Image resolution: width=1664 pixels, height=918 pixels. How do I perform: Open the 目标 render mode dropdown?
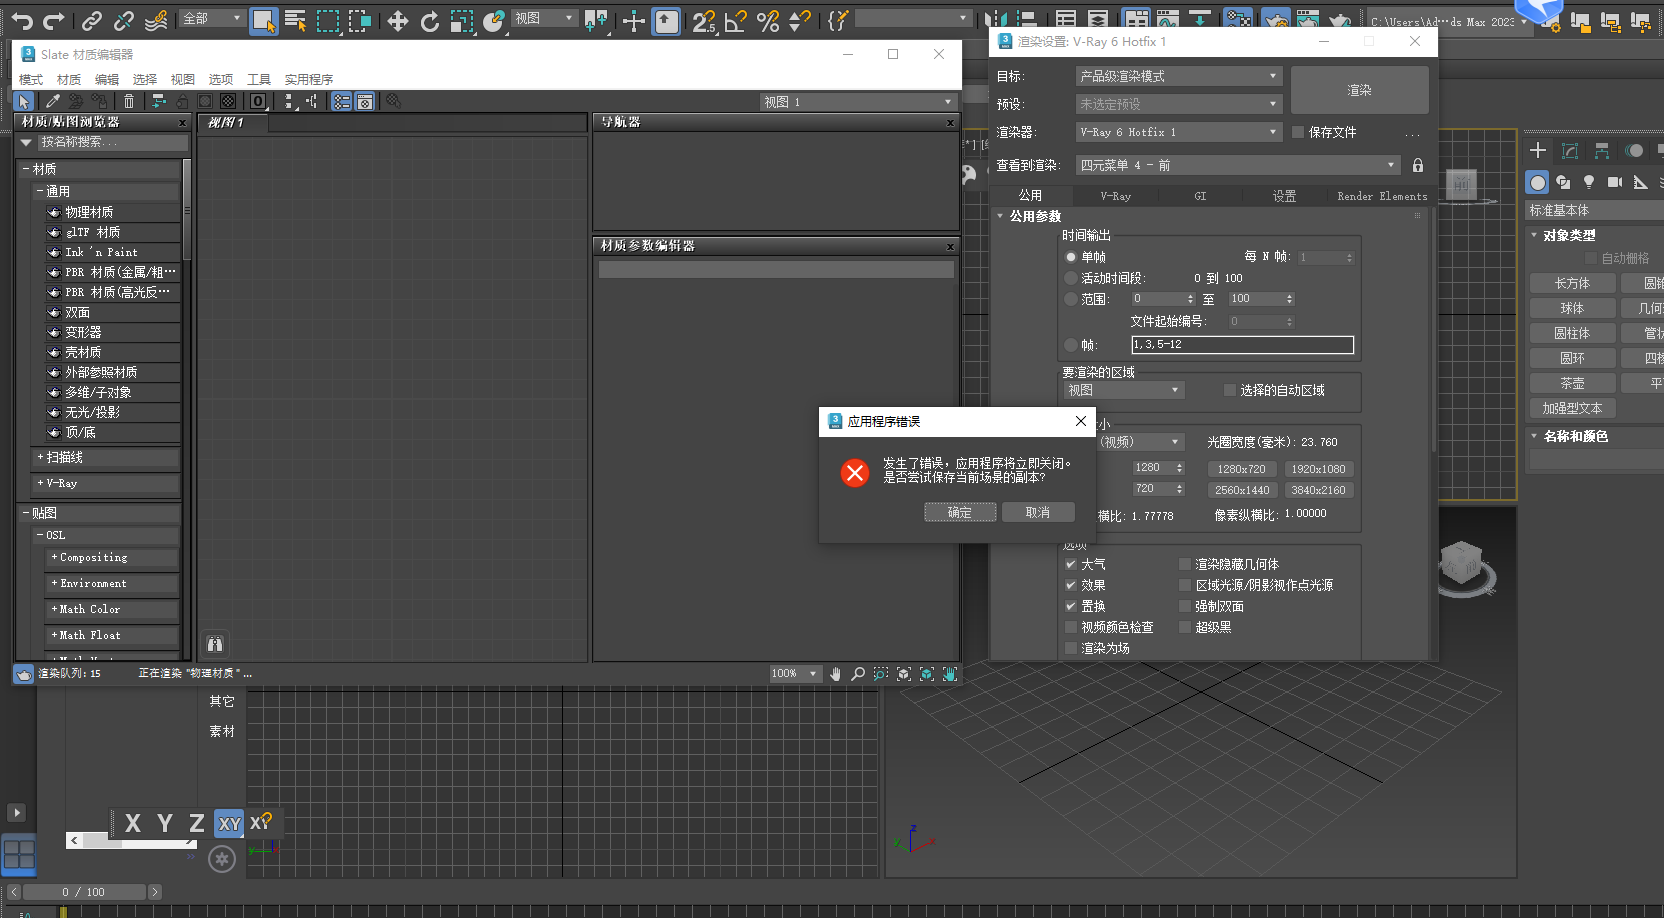(1179, 76)
